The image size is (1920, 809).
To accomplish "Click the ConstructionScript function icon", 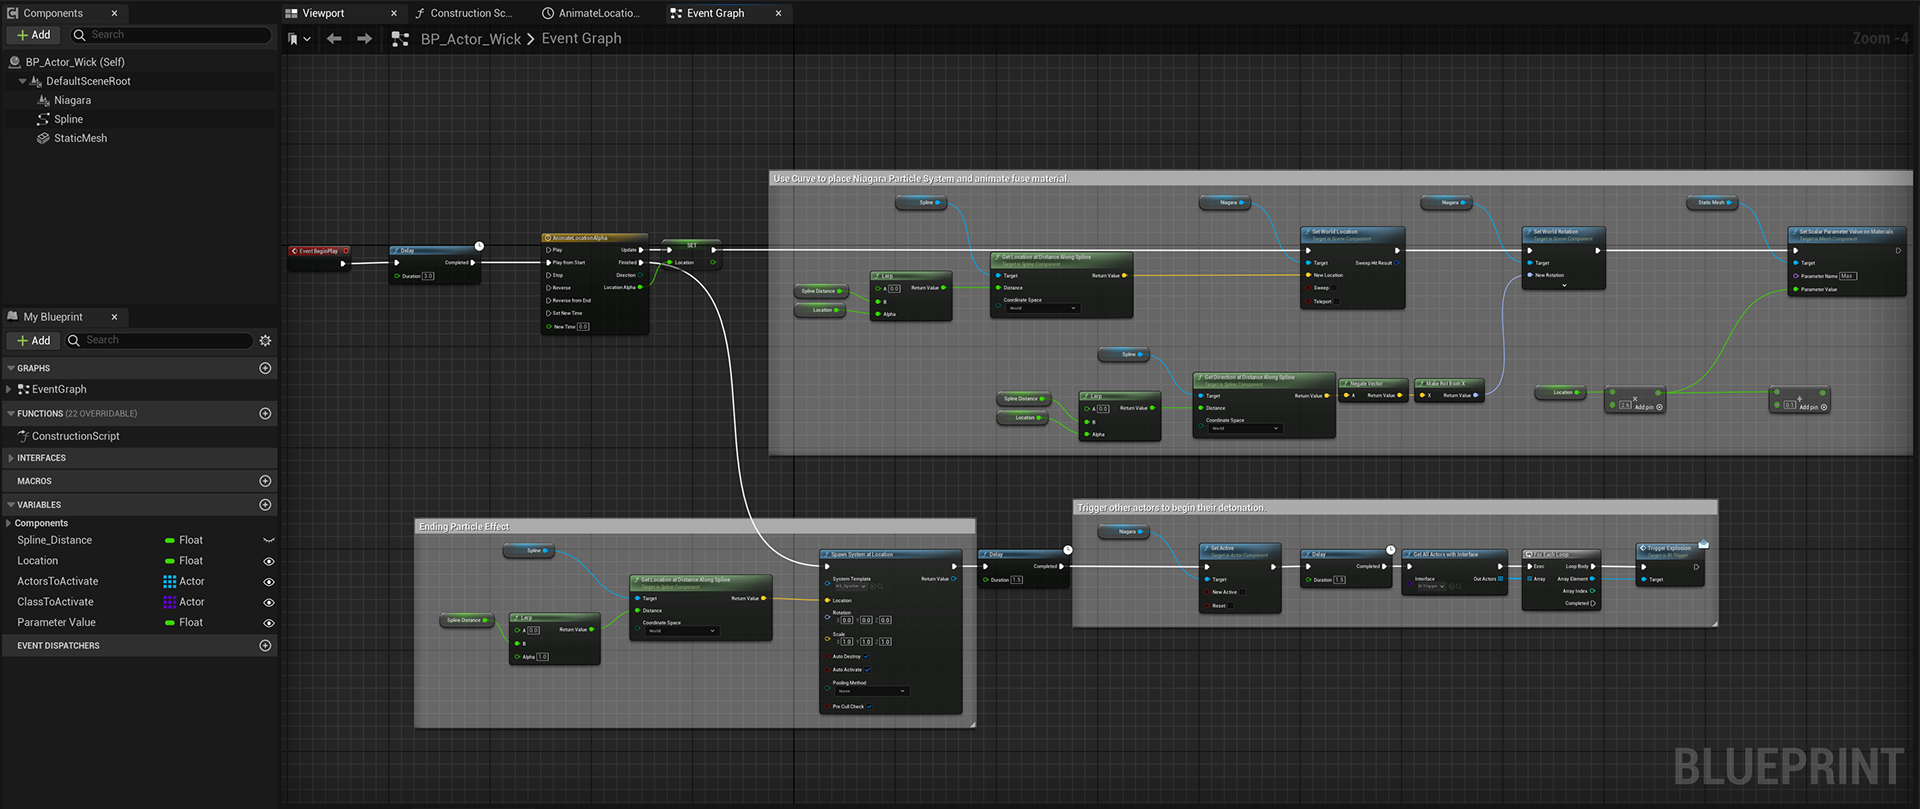I will (x=23, y=436).
